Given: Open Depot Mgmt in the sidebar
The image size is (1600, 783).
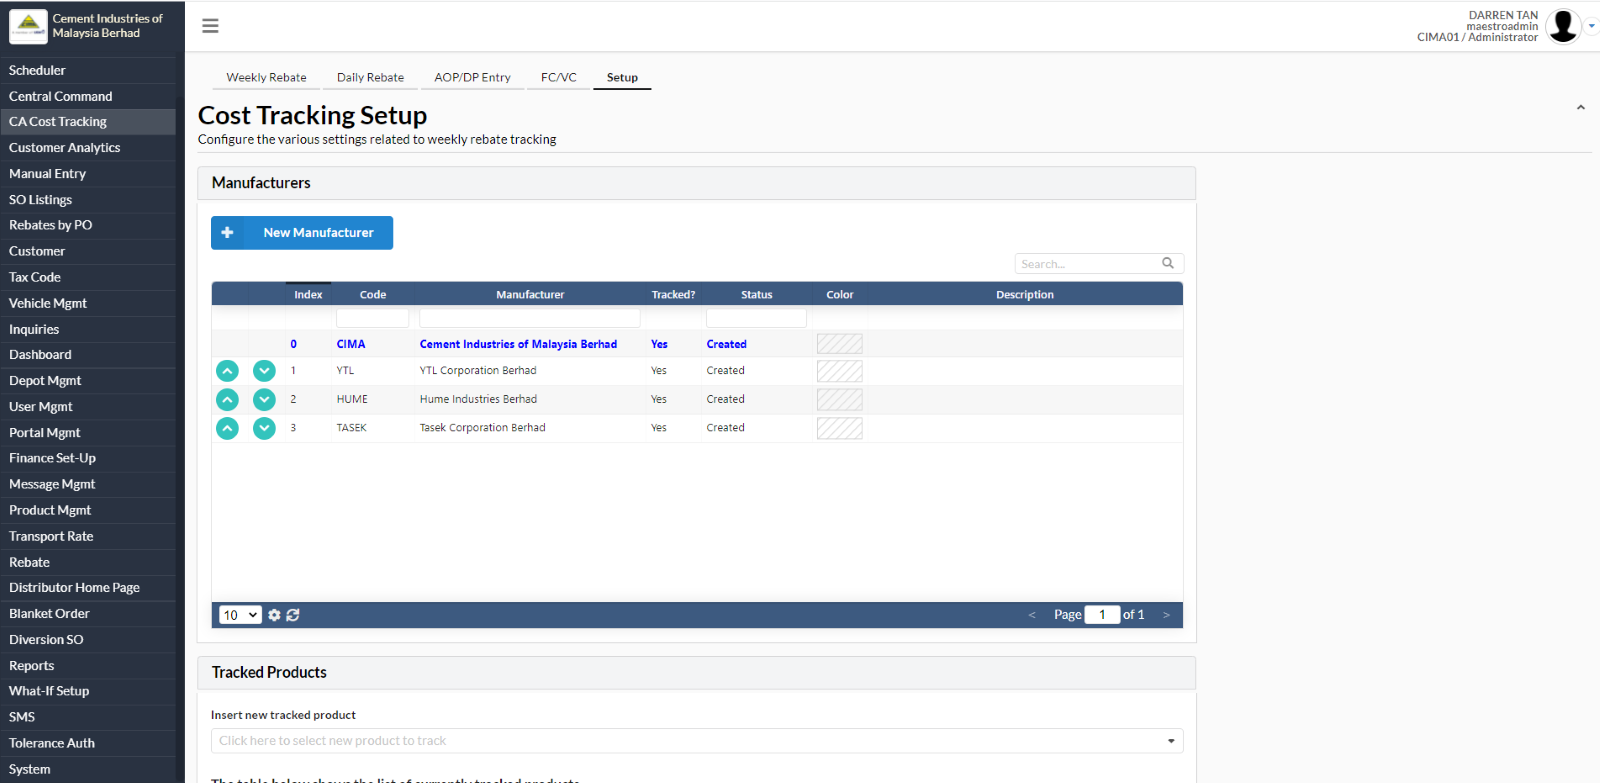Looking at the screenshot, I should (88, 380).
